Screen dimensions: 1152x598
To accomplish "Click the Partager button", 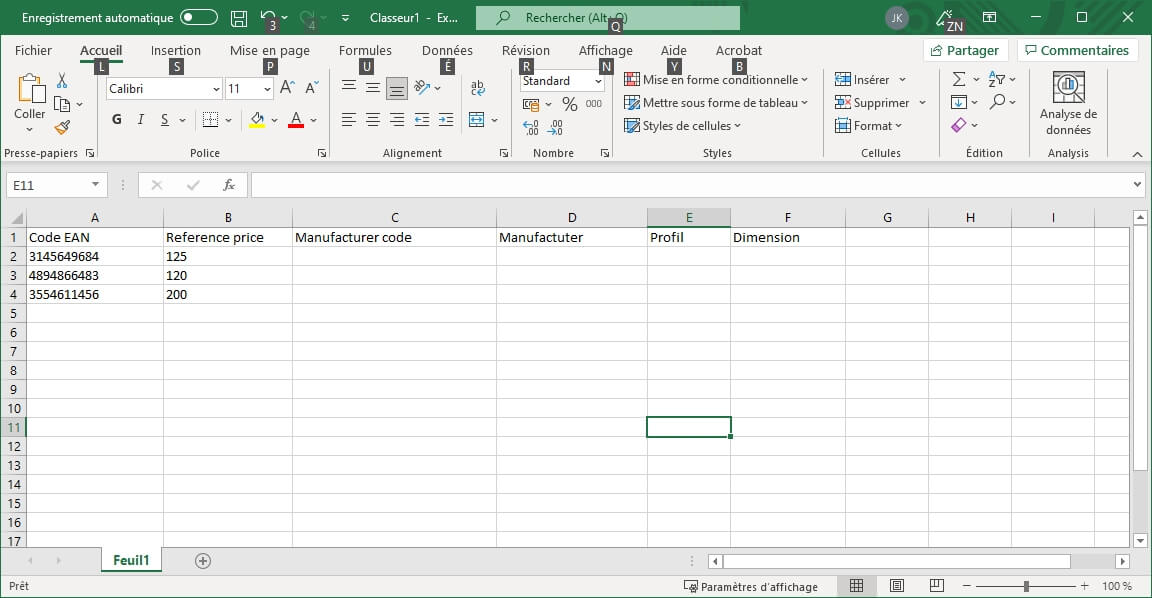I will coord(965,50).
